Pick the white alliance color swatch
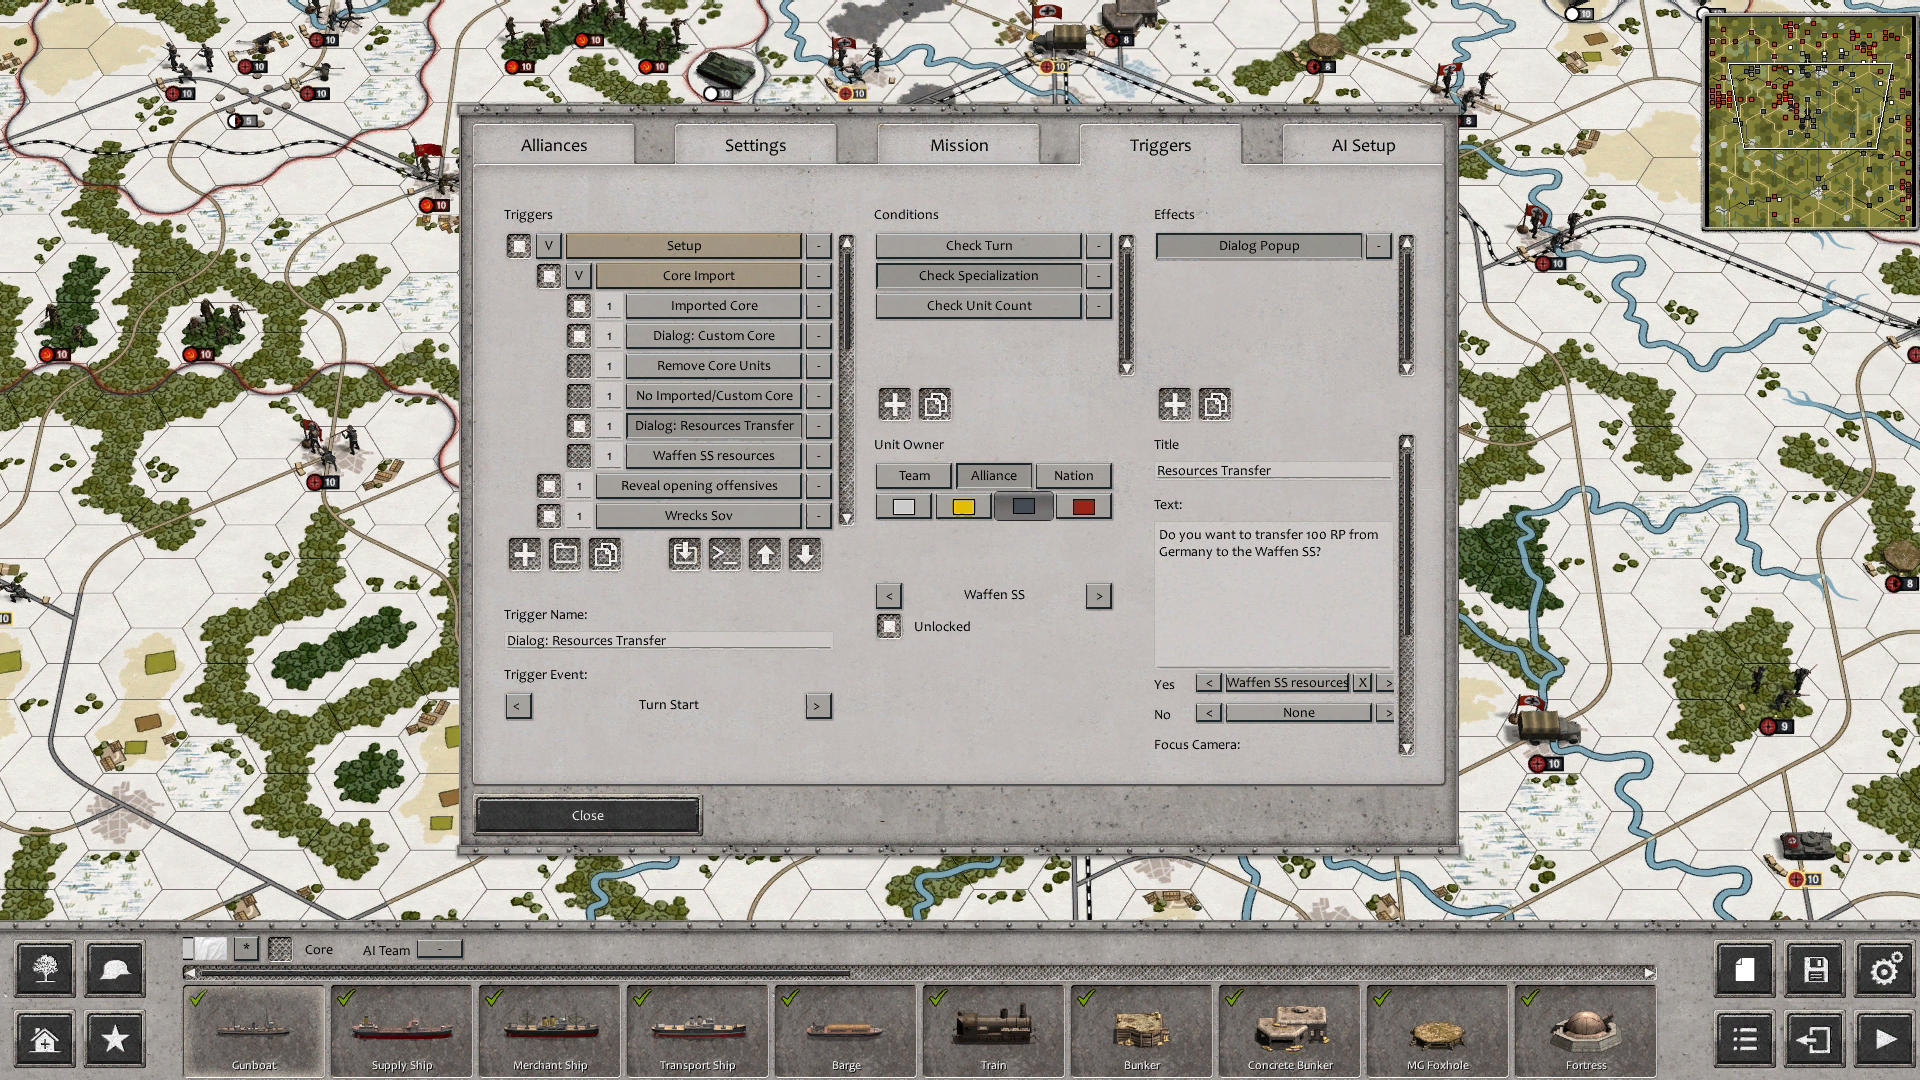The image size is (1920, 1080). tap(904, 507)
